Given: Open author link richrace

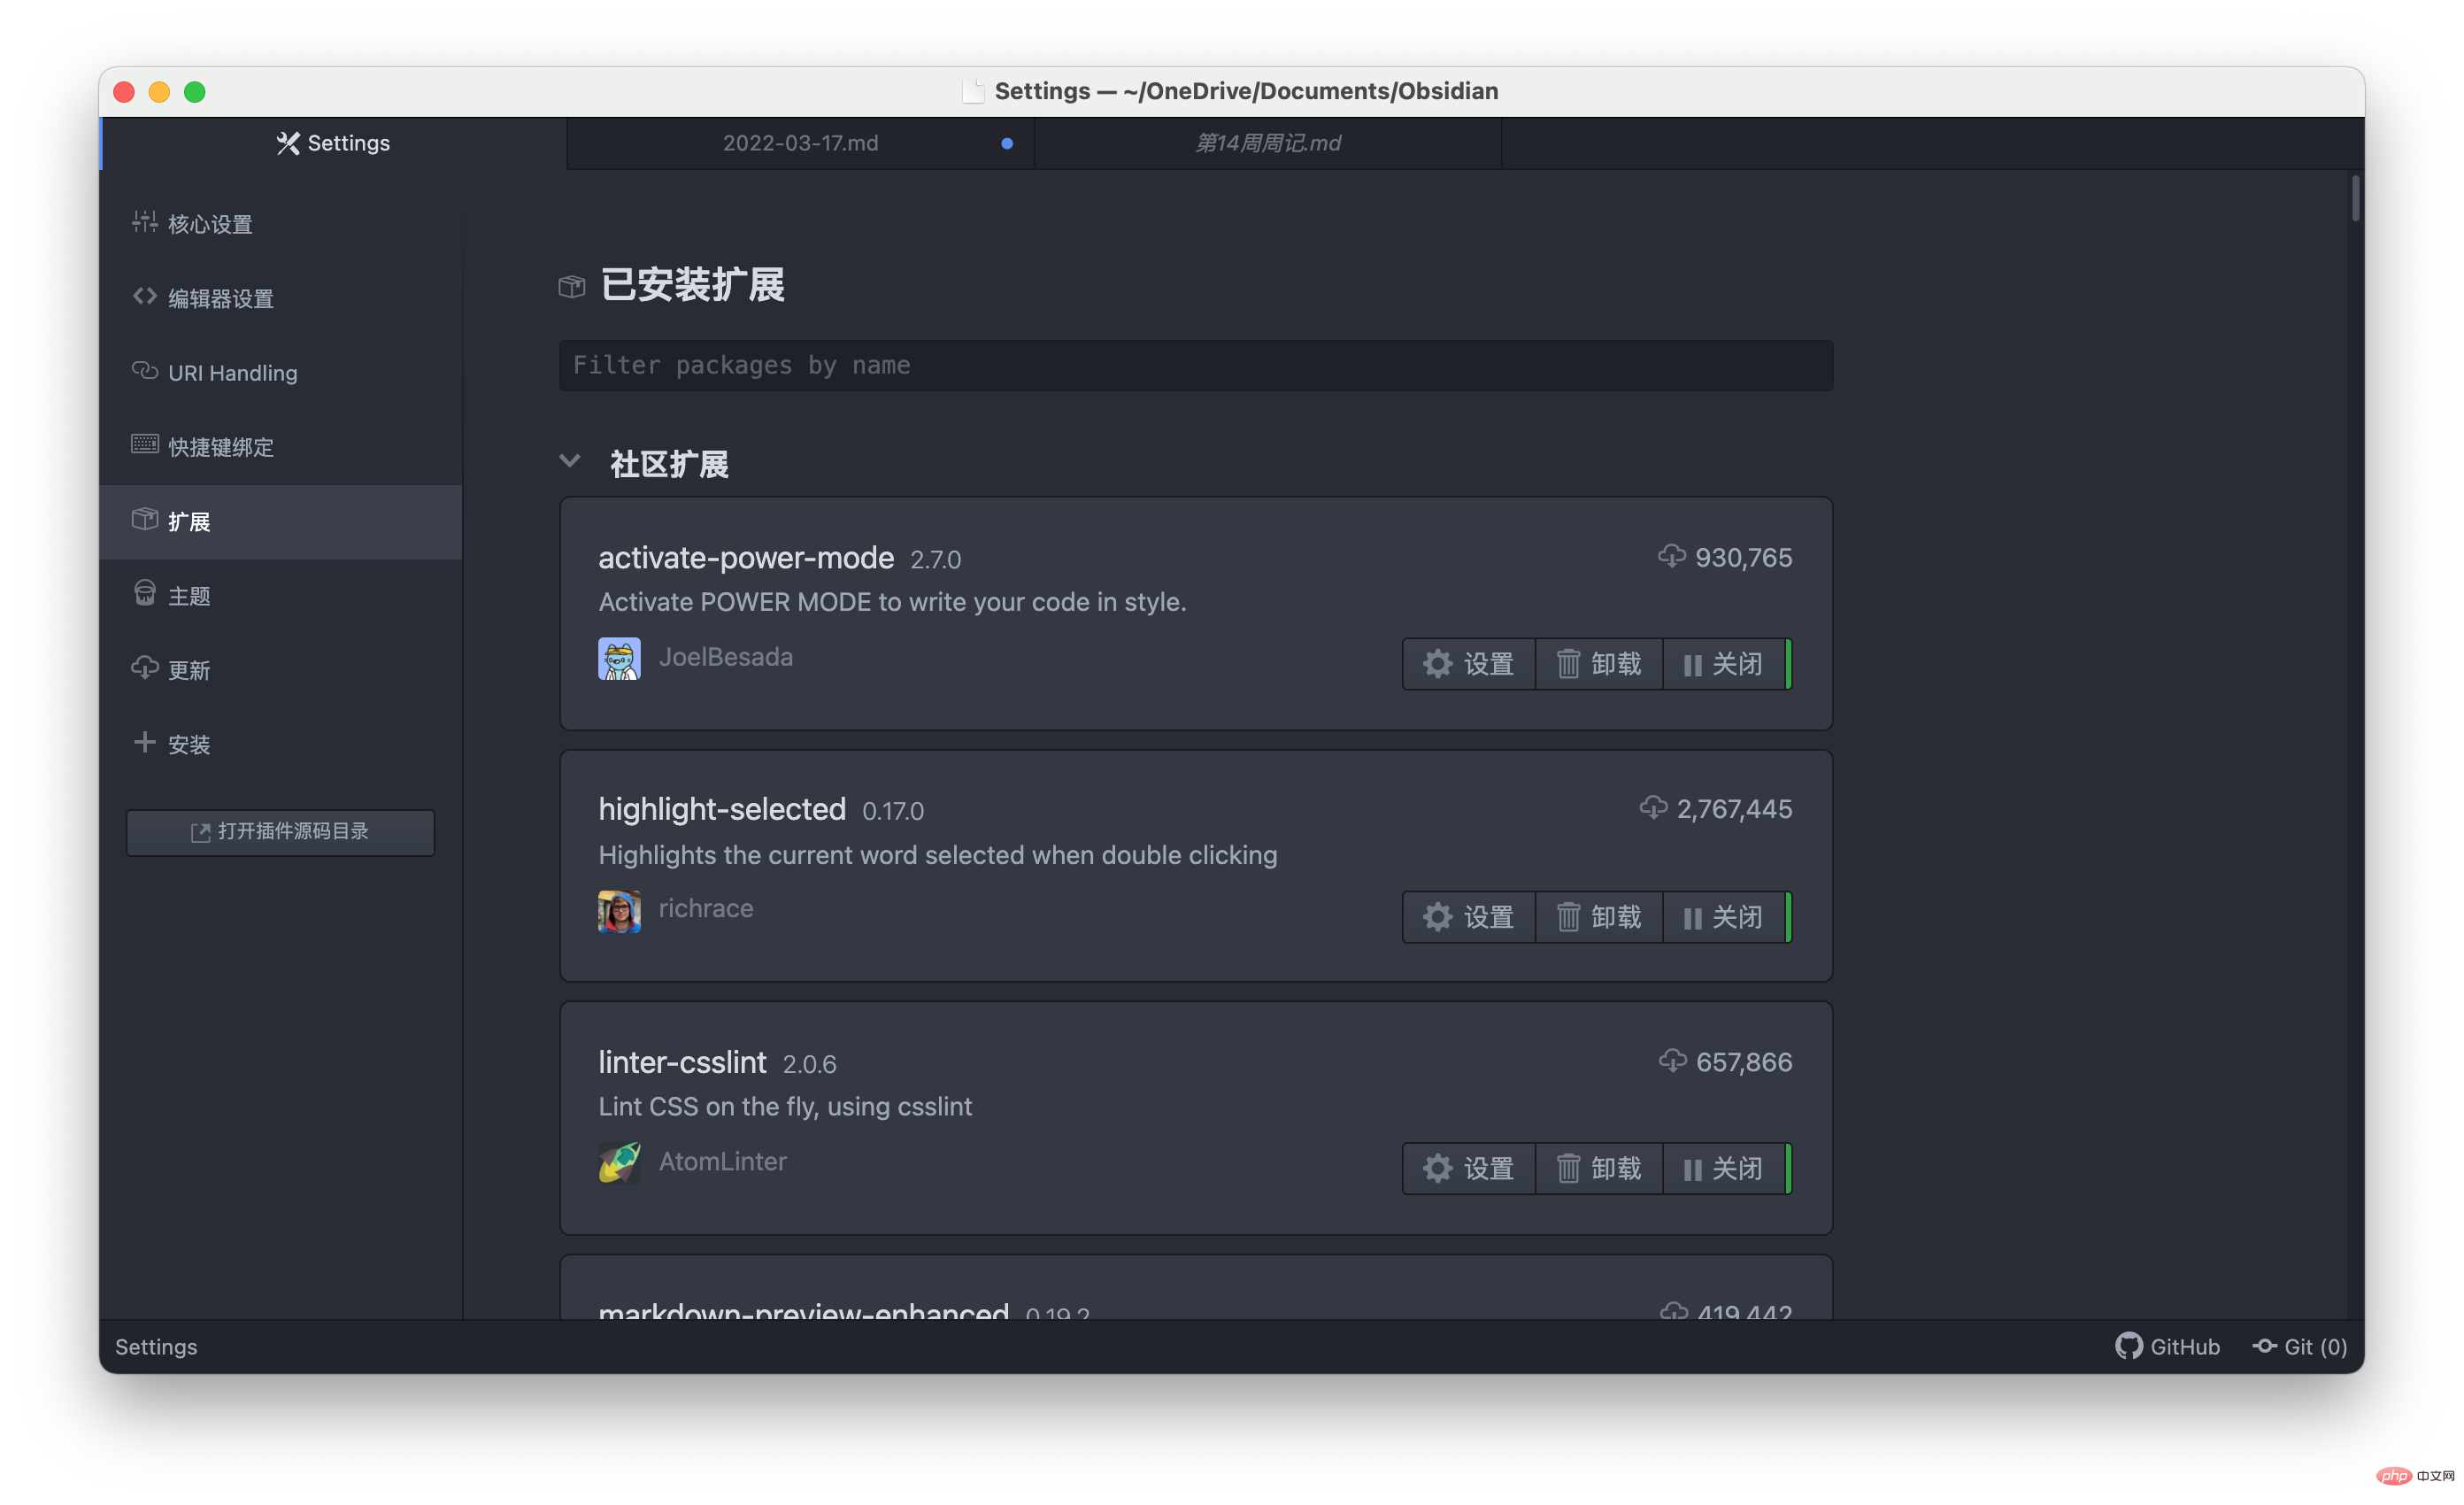Looking at the screenshot, I should tap(705, 908).
